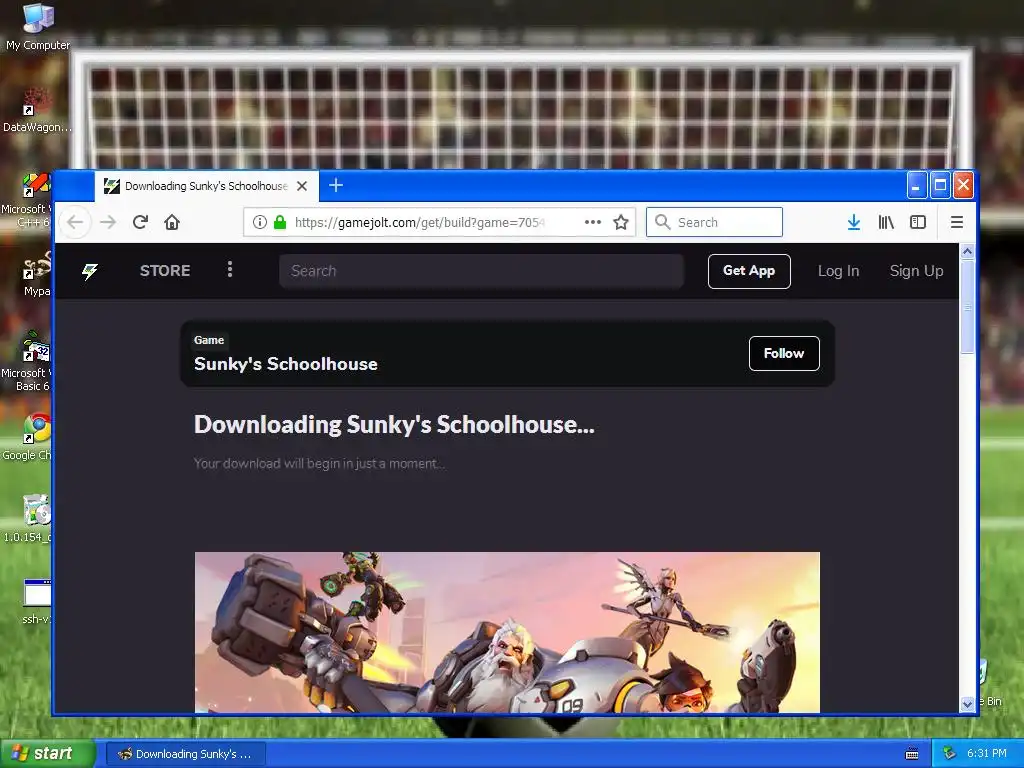Click on-screen keyboard tray icon

point(912,754)
